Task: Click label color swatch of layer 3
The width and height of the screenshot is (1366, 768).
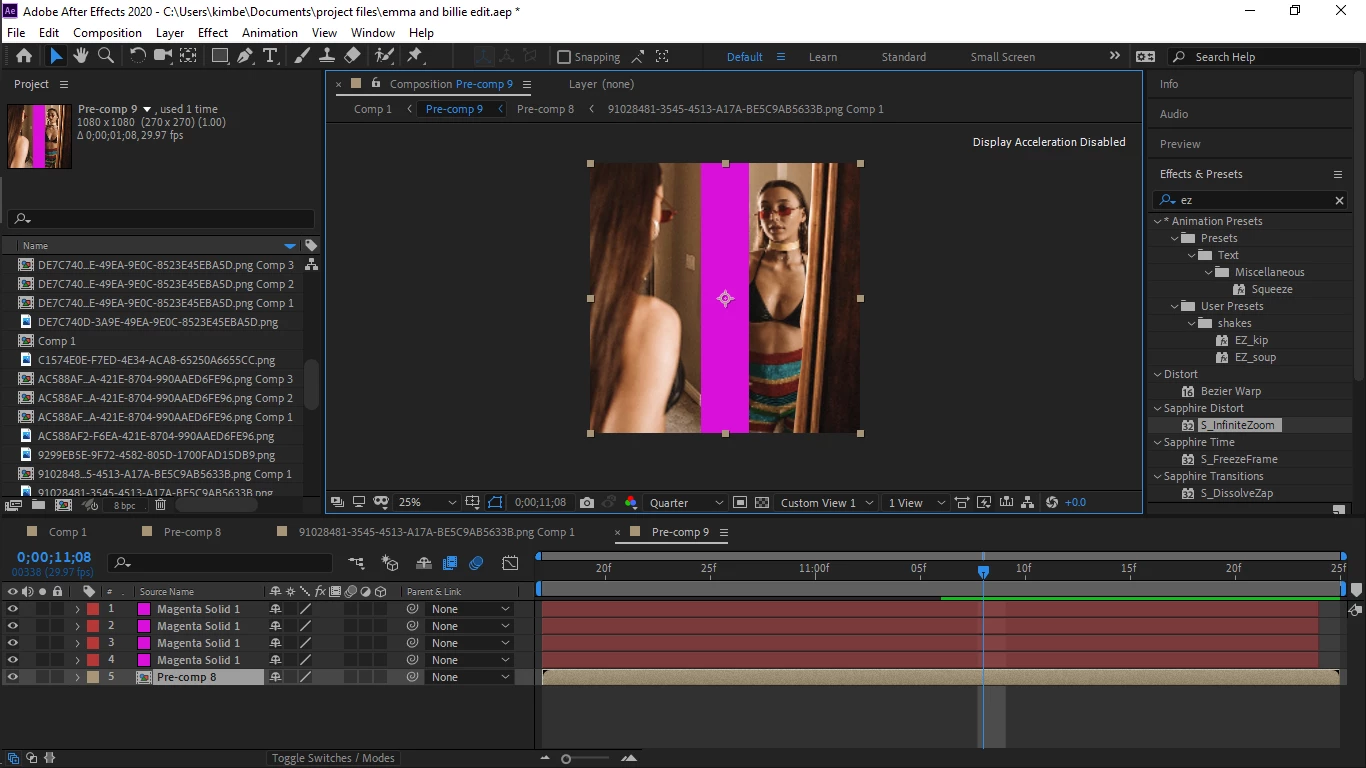Action: click(x=93, y=643)
